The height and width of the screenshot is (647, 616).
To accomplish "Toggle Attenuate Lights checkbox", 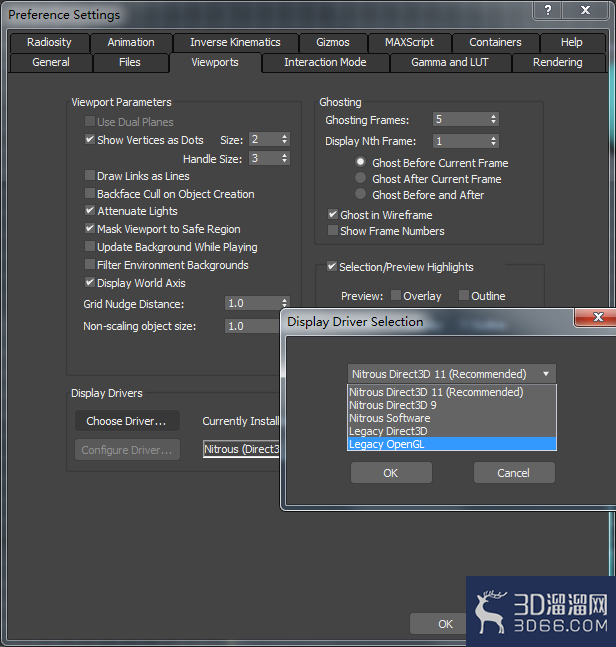I will click(x=90, y=210).
